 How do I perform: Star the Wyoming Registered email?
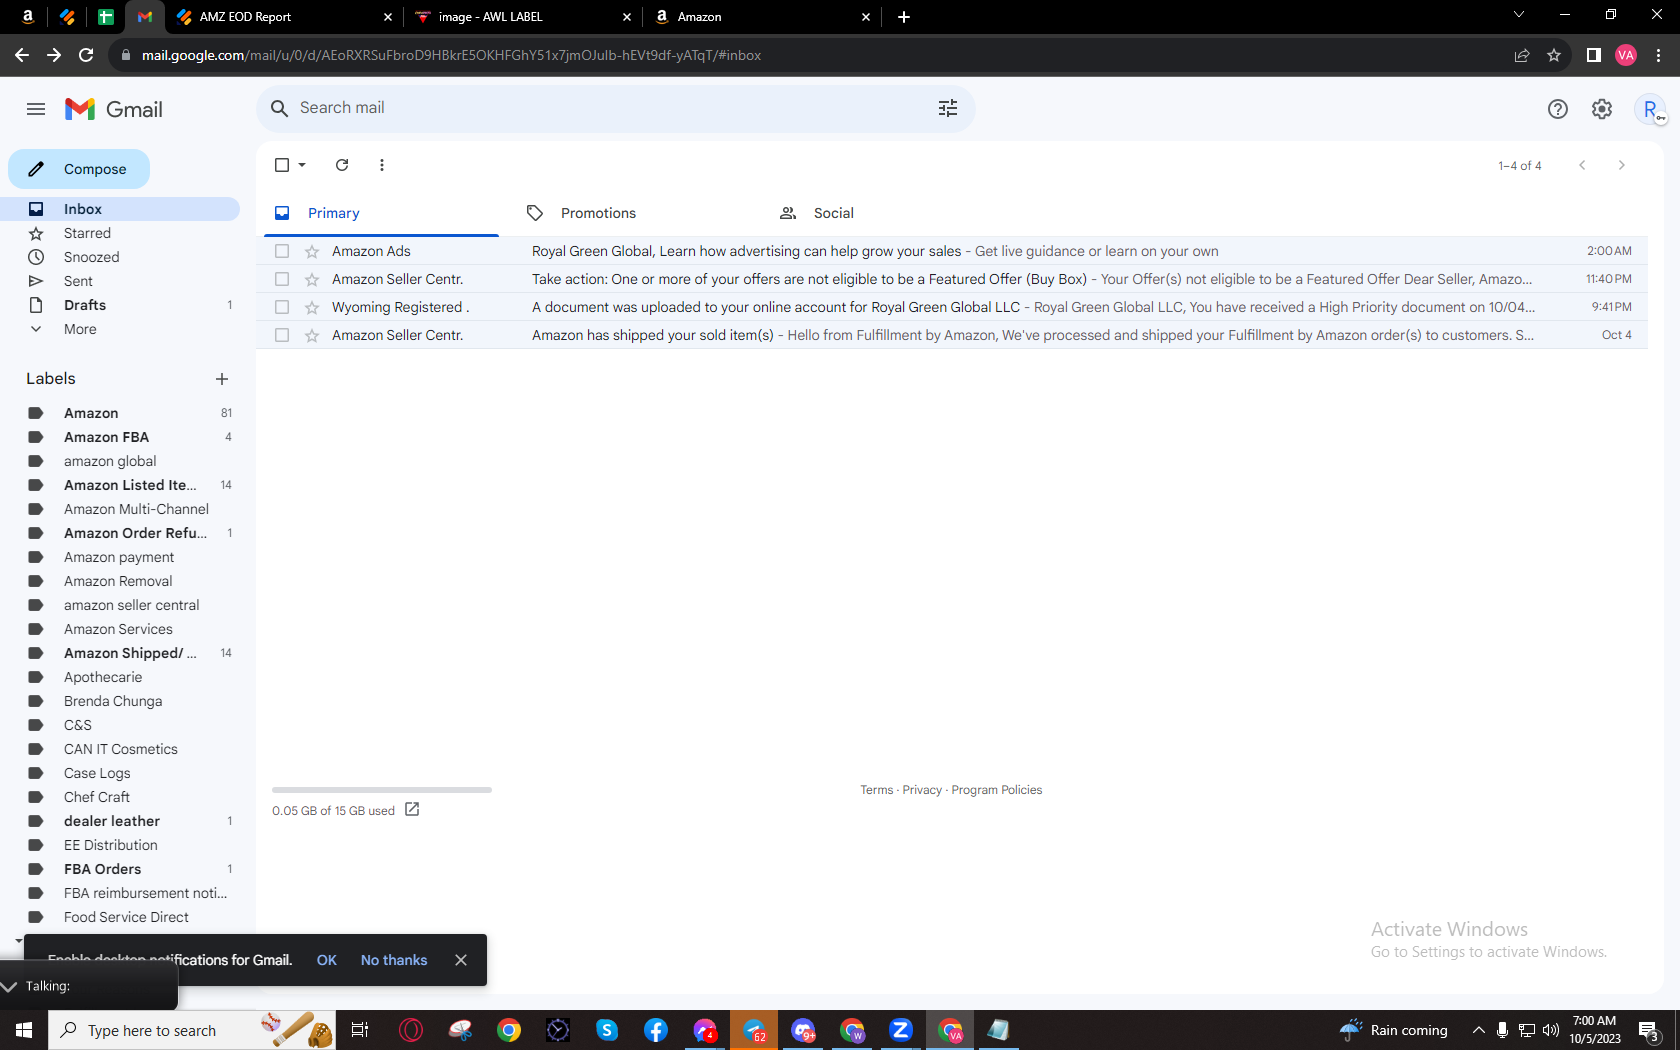(x=312, y=307)
